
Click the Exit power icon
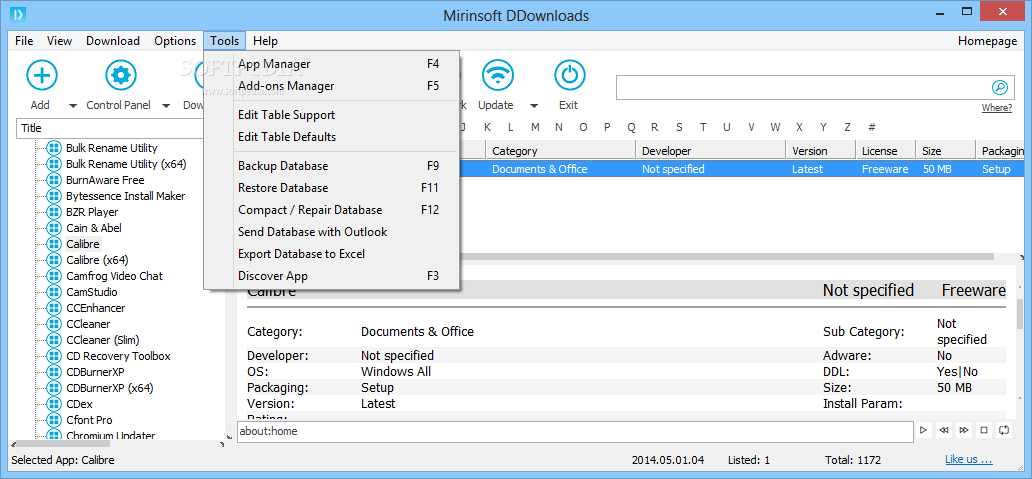(x=569, y=75)
